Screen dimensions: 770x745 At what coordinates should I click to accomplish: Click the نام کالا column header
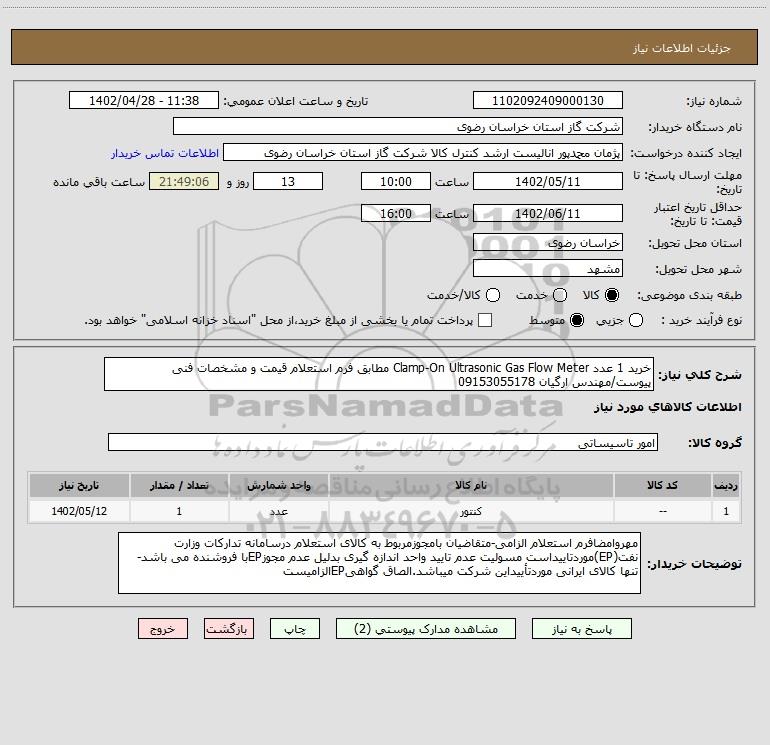click(471, 485)
